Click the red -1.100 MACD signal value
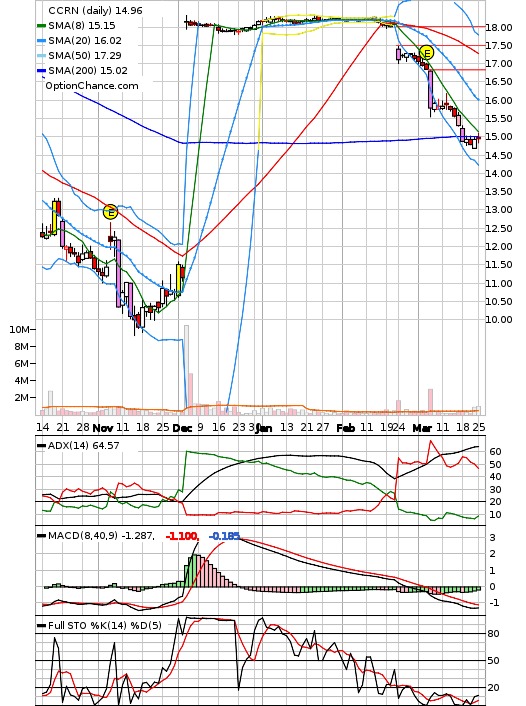The image size is (526, 706). 182,536
